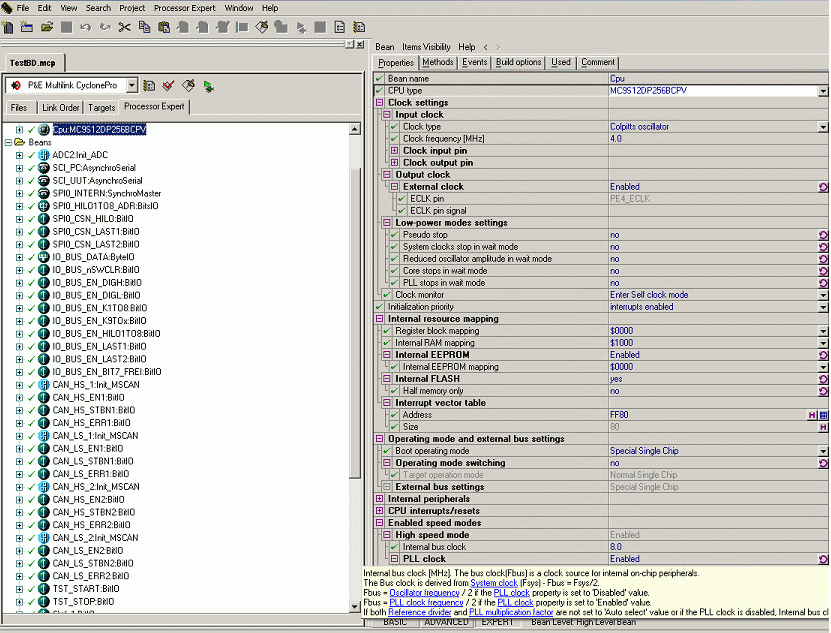This screenshot has width=831, height=633.
Task: Open the Project menu
Action: pyautogui.click(x=132, y=8)
